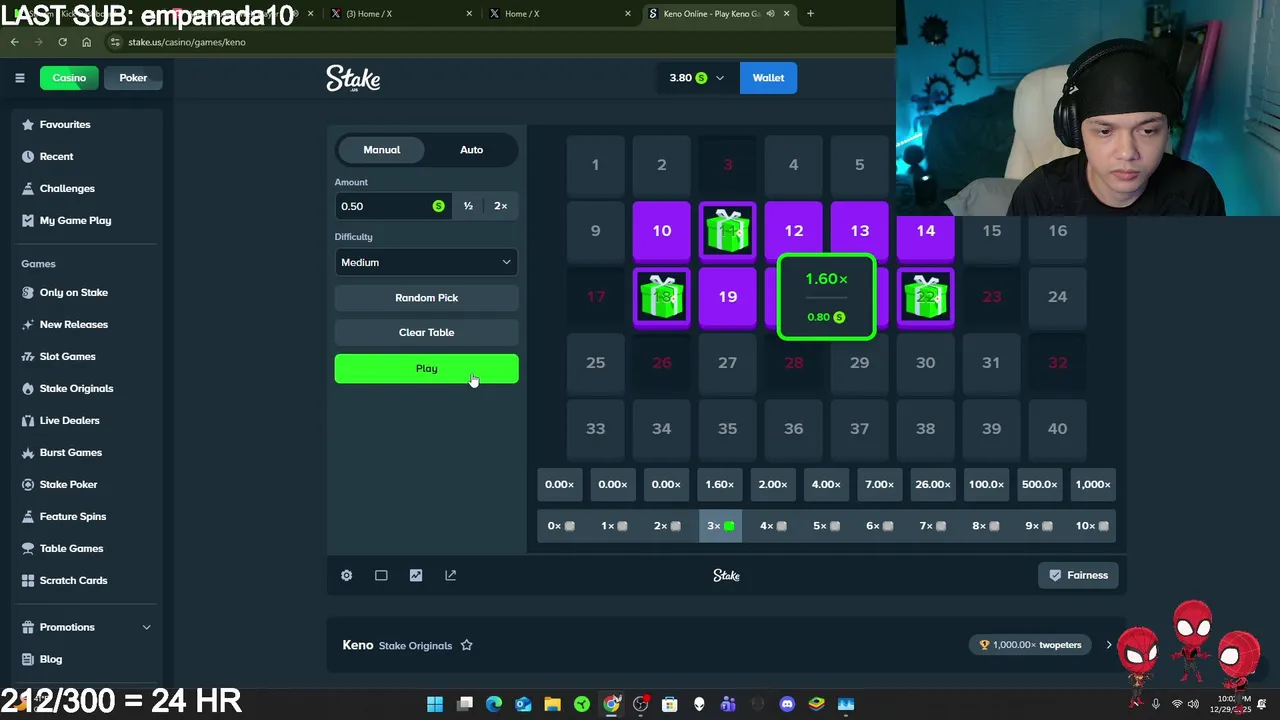Screen dimensions: 1280x720
Task: Open the Windows Start menu
Action: pos(435,704)
